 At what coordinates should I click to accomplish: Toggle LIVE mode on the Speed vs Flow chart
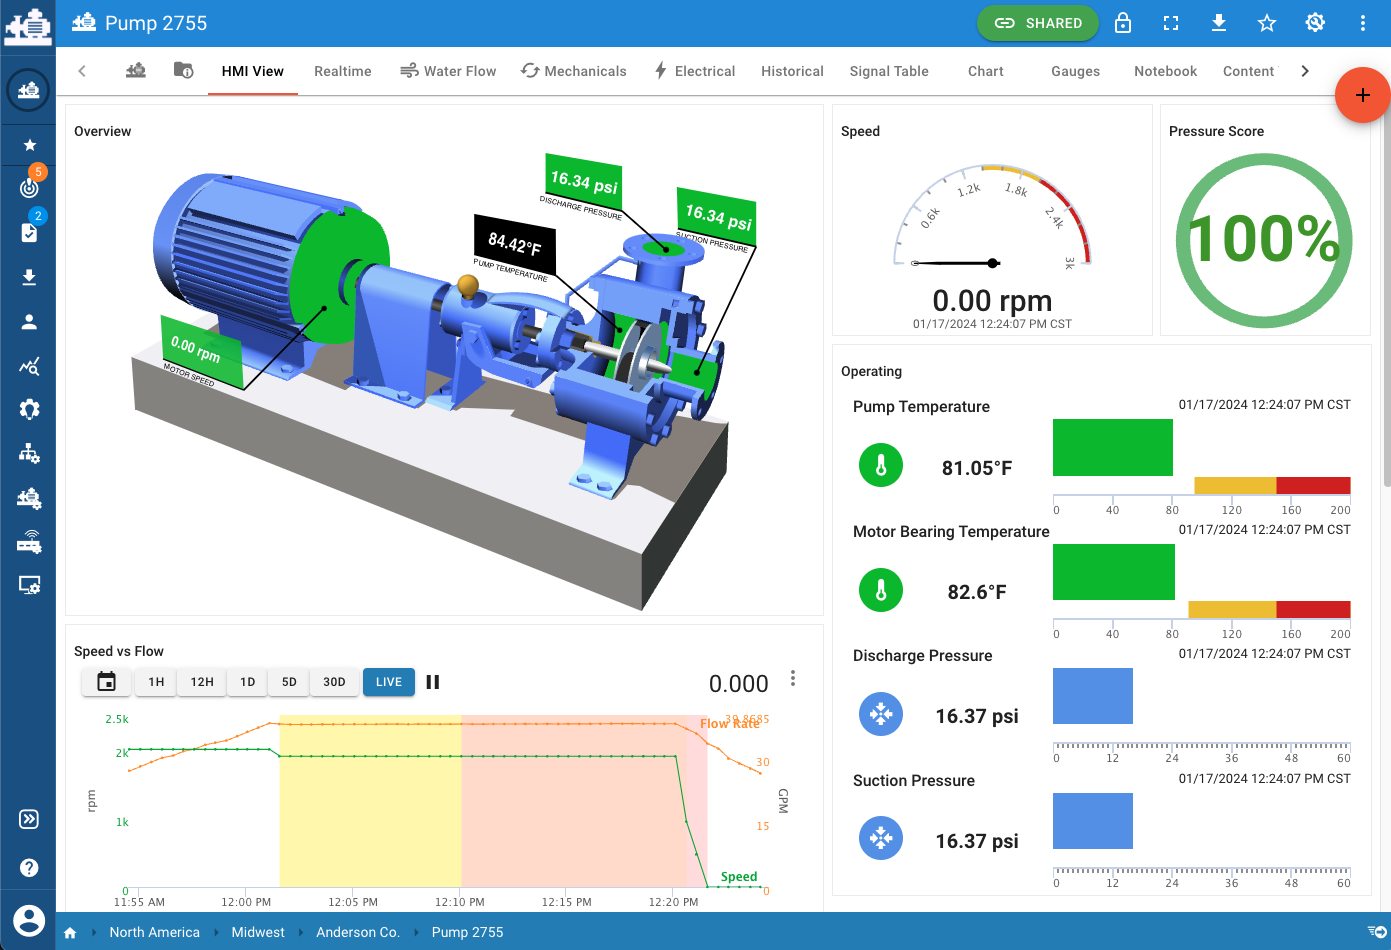click(x=388, y=682)
